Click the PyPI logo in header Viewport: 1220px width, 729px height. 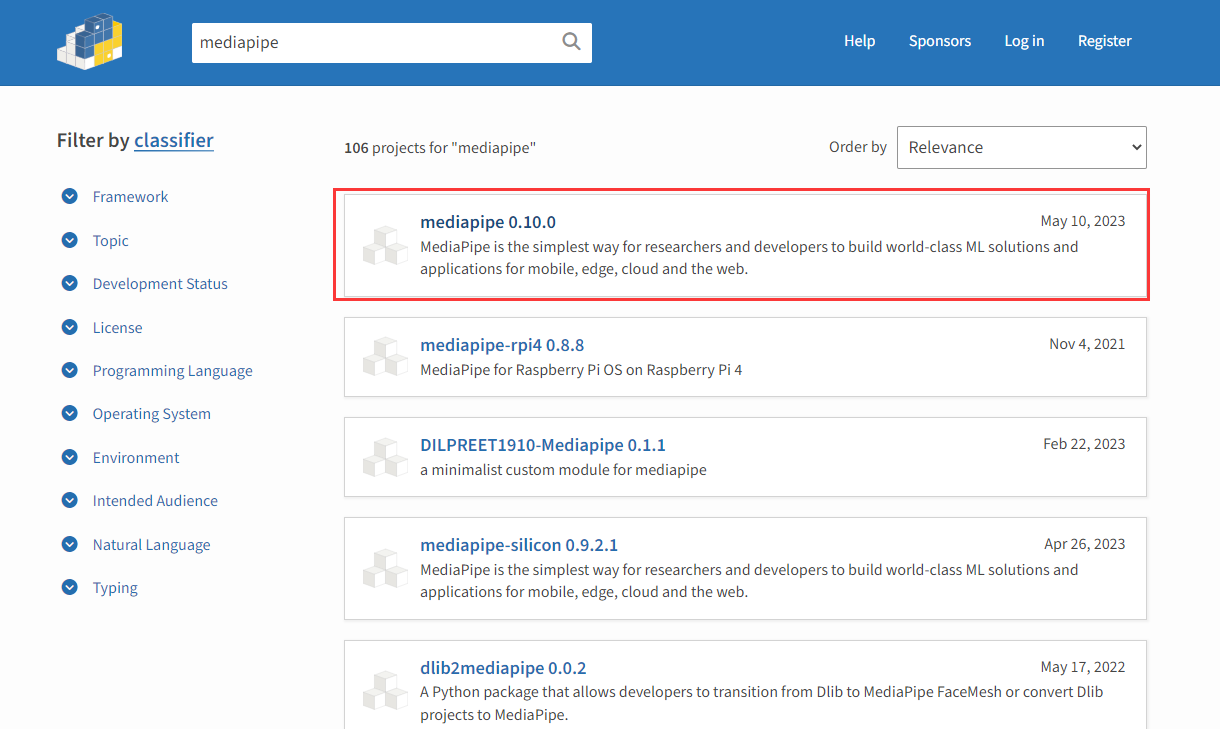90,40
